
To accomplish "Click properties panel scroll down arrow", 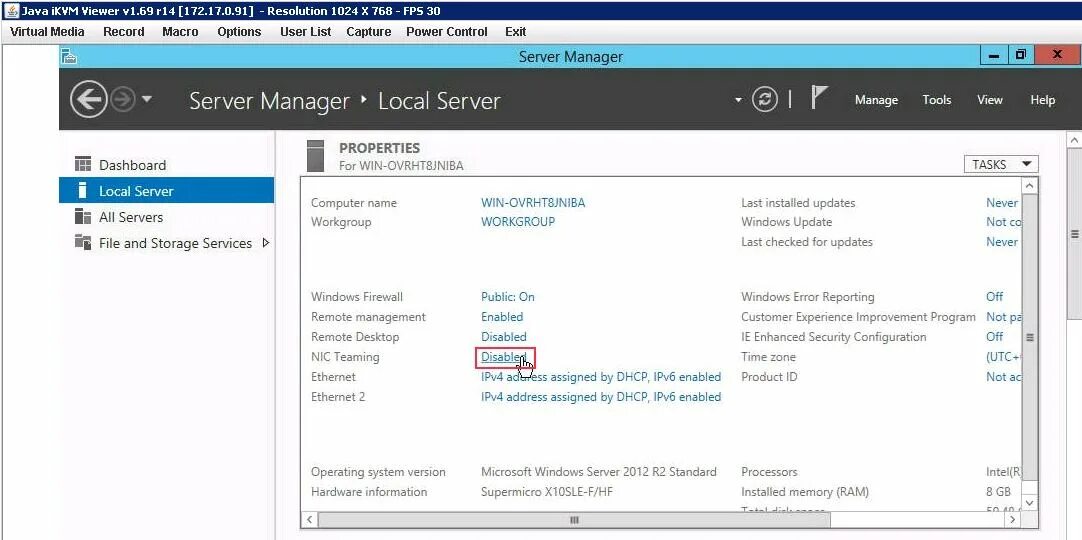I will coord(1030,503).
